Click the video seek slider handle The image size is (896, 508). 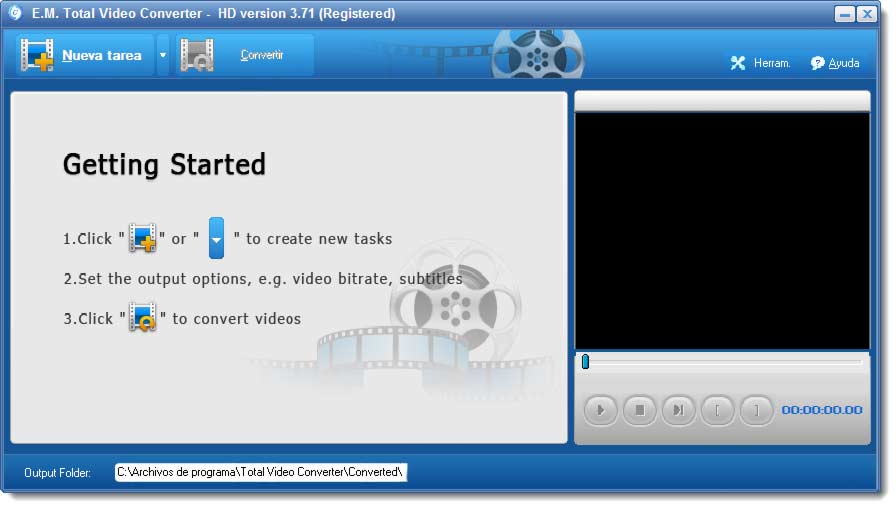[585, 362]
